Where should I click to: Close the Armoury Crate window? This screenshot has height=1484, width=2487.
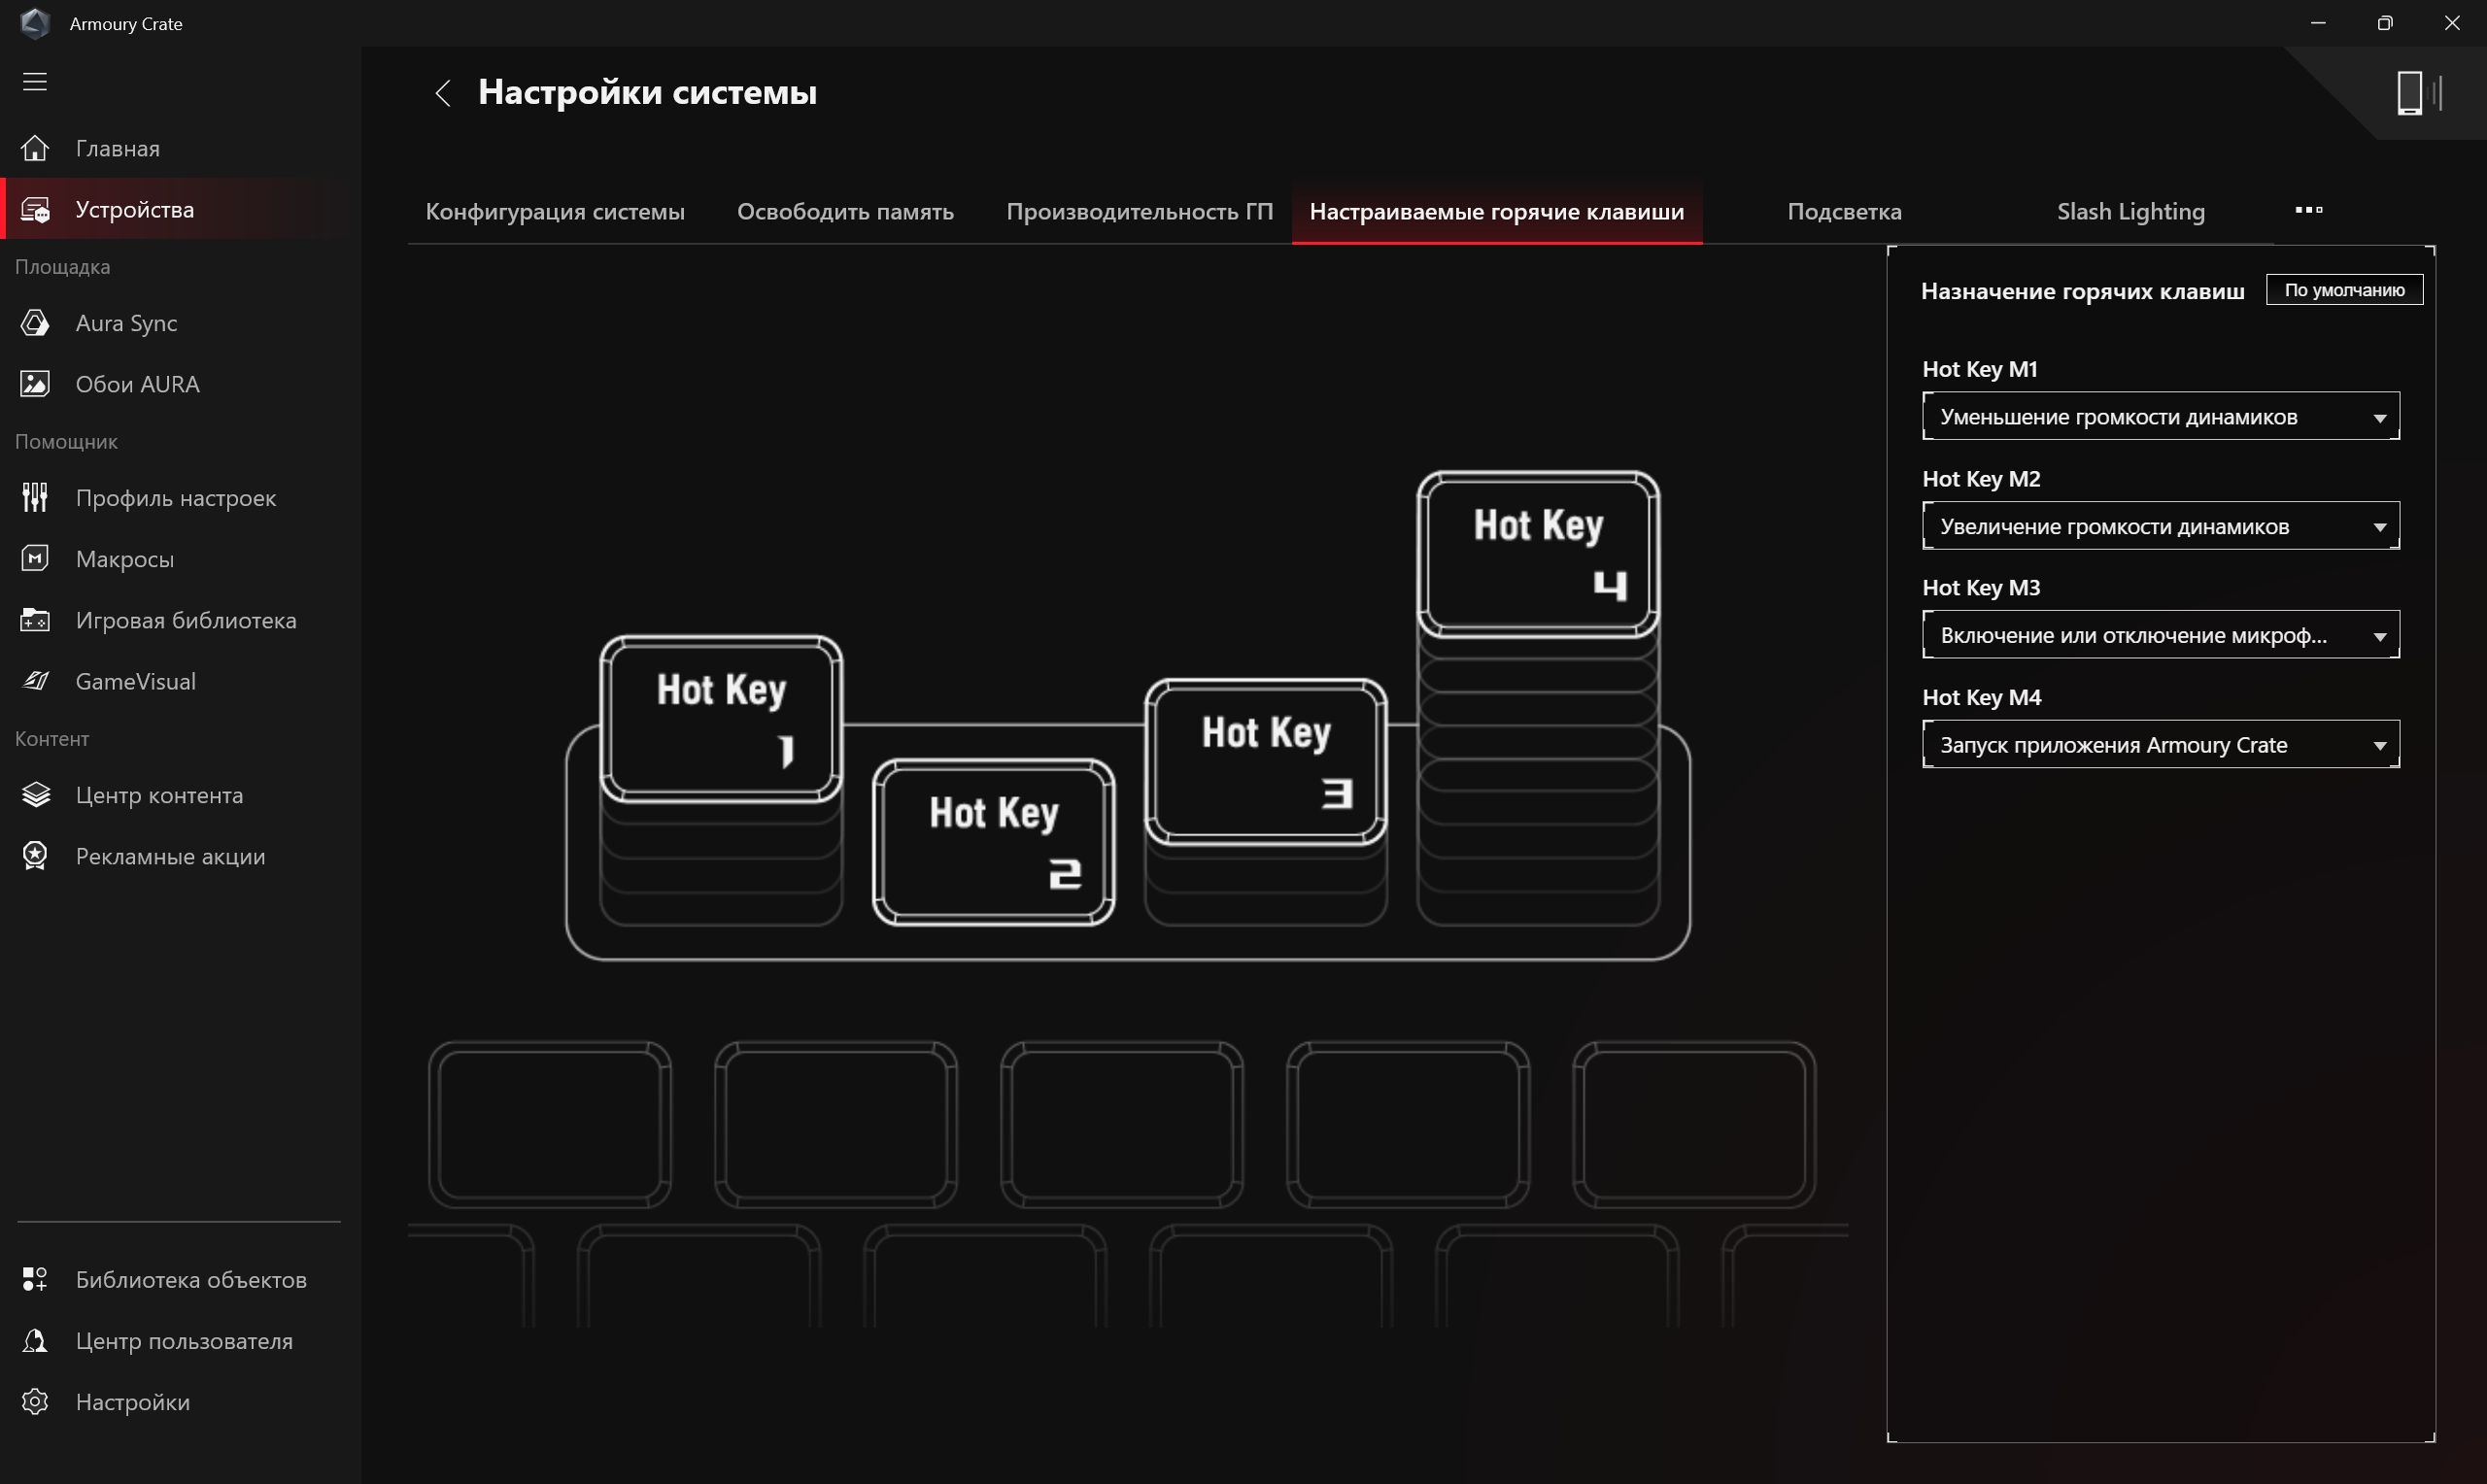(x=2452, y=23)
